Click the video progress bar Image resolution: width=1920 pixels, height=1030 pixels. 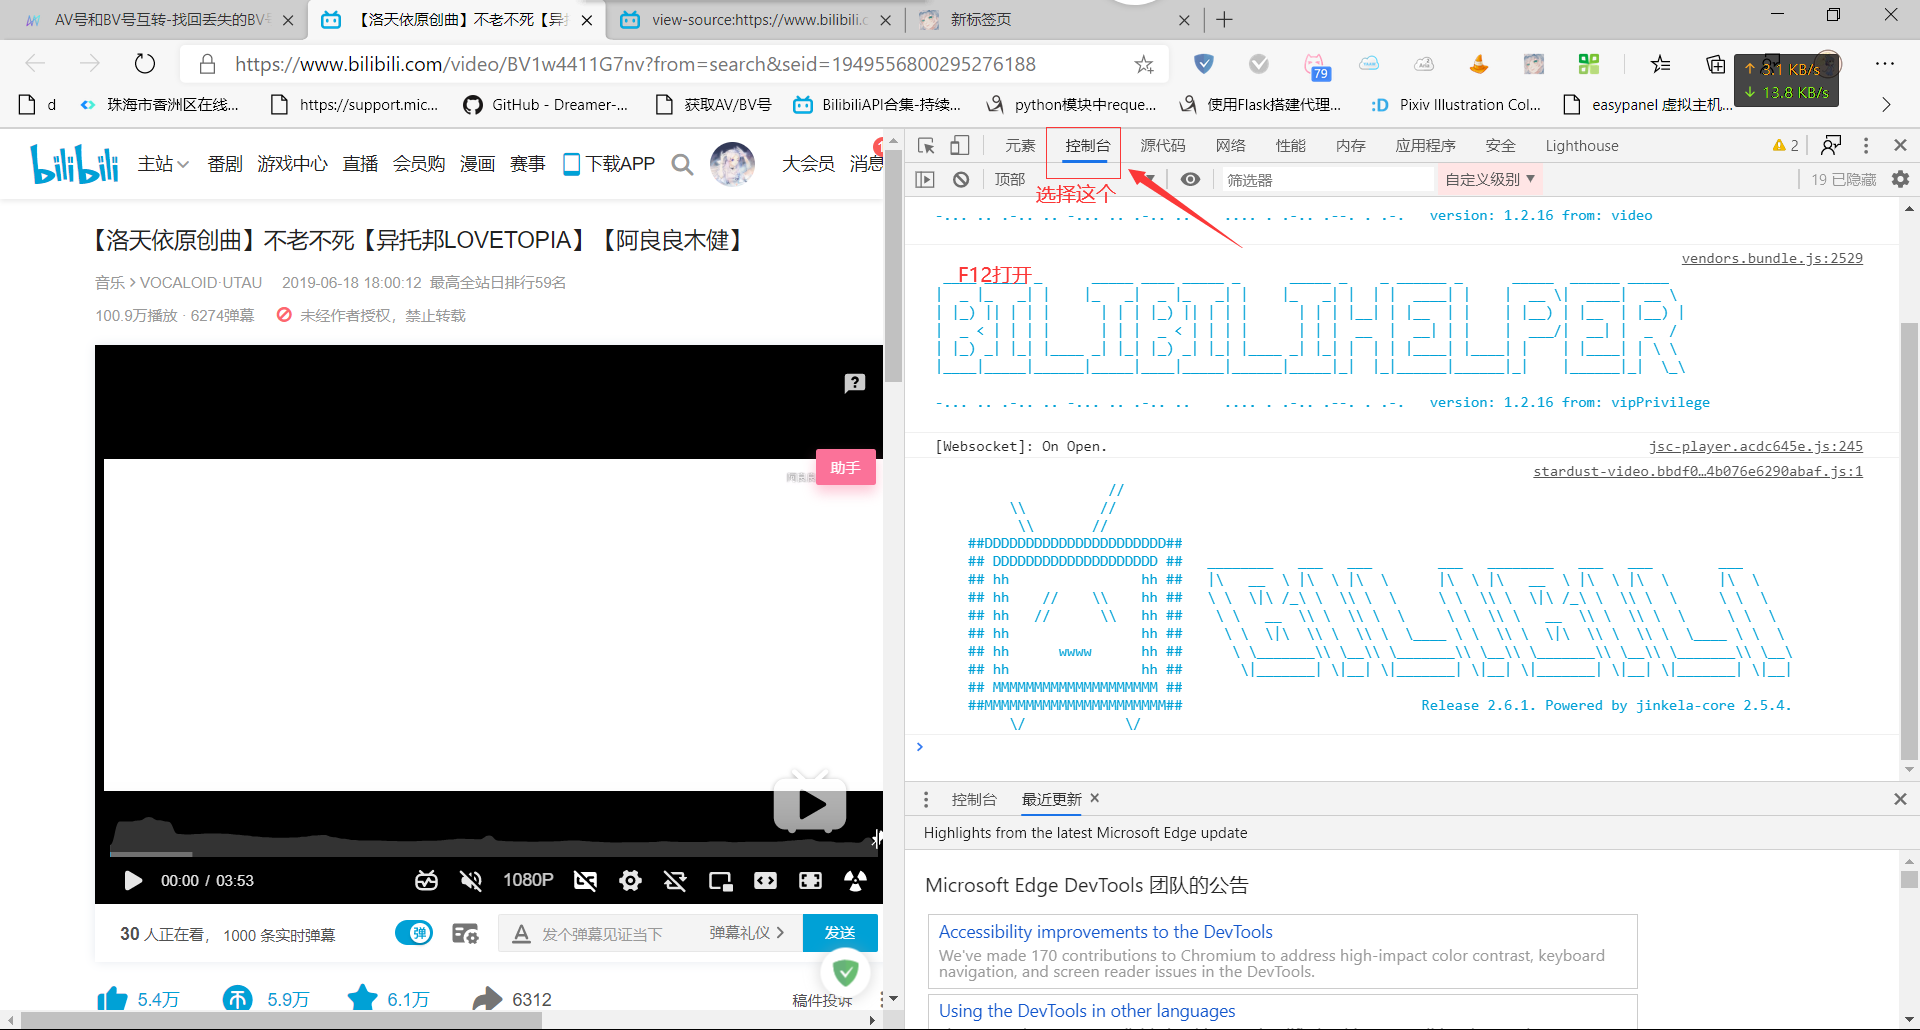click(496, 854)
